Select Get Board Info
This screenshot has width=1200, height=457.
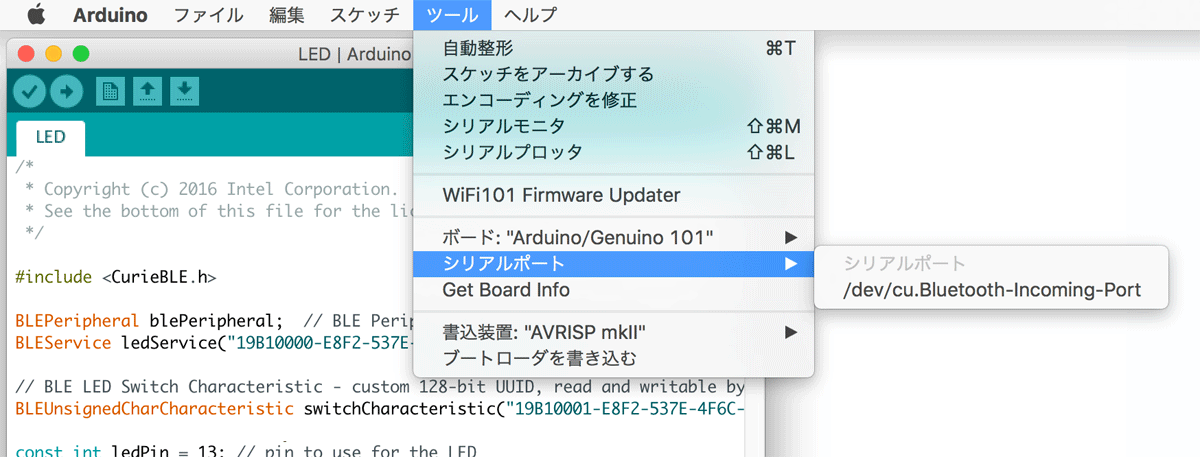pyautogui.click(x=614, y=290)
